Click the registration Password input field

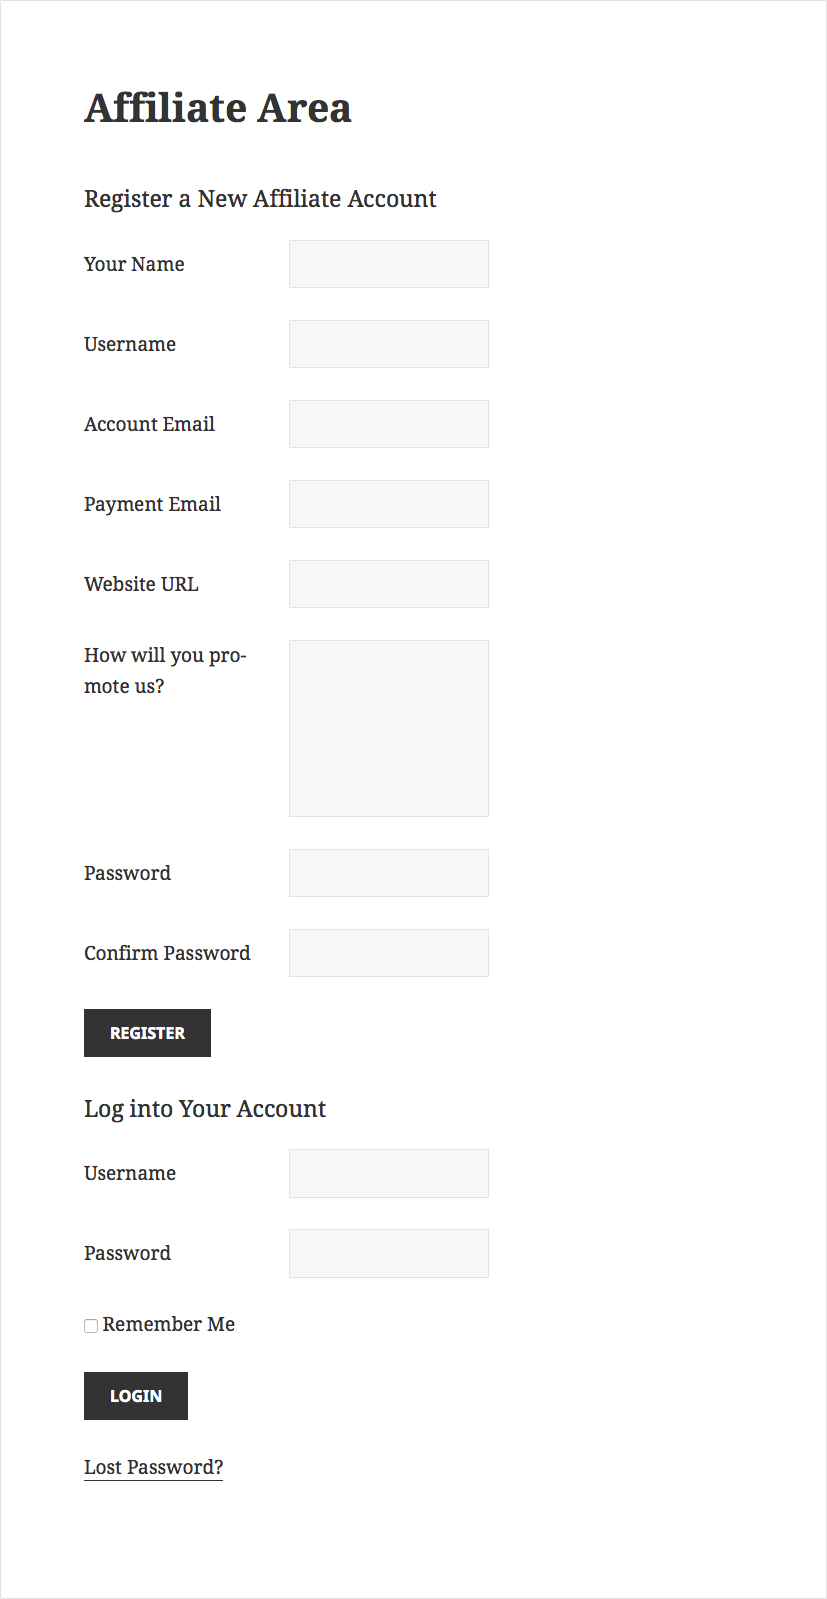click(388, 872)
